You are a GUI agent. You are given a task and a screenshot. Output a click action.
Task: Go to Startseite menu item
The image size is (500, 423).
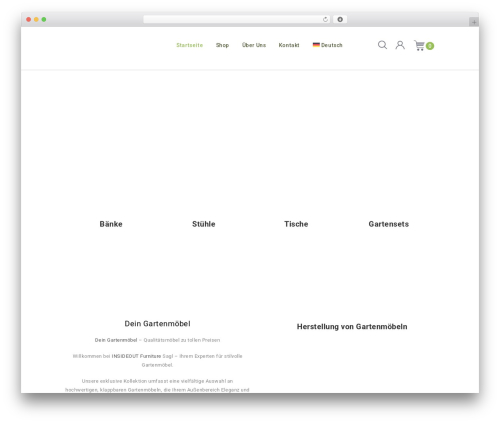(190, 45)
